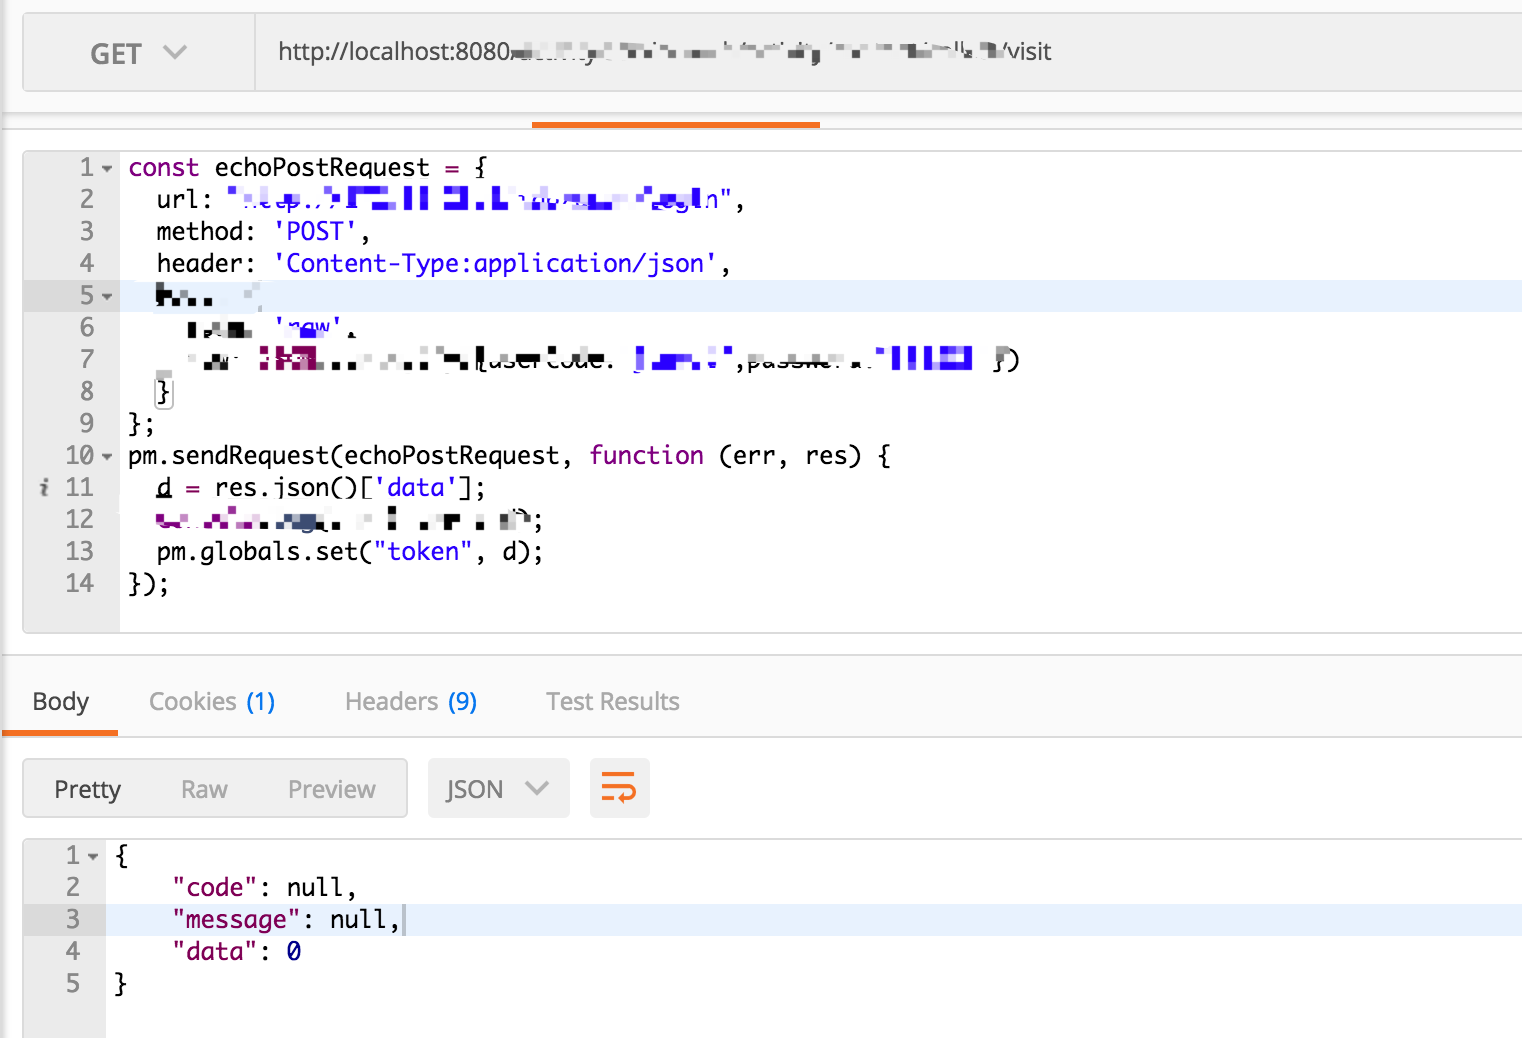Screen dimensions: 1522x1038
Task: Open the Cookies (1) tab
Action: (212, 702)
